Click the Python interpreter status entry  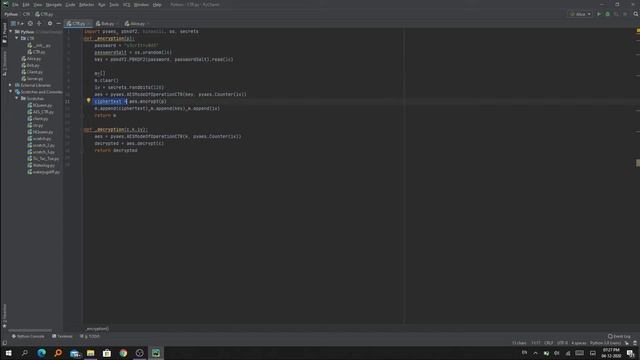605,343
